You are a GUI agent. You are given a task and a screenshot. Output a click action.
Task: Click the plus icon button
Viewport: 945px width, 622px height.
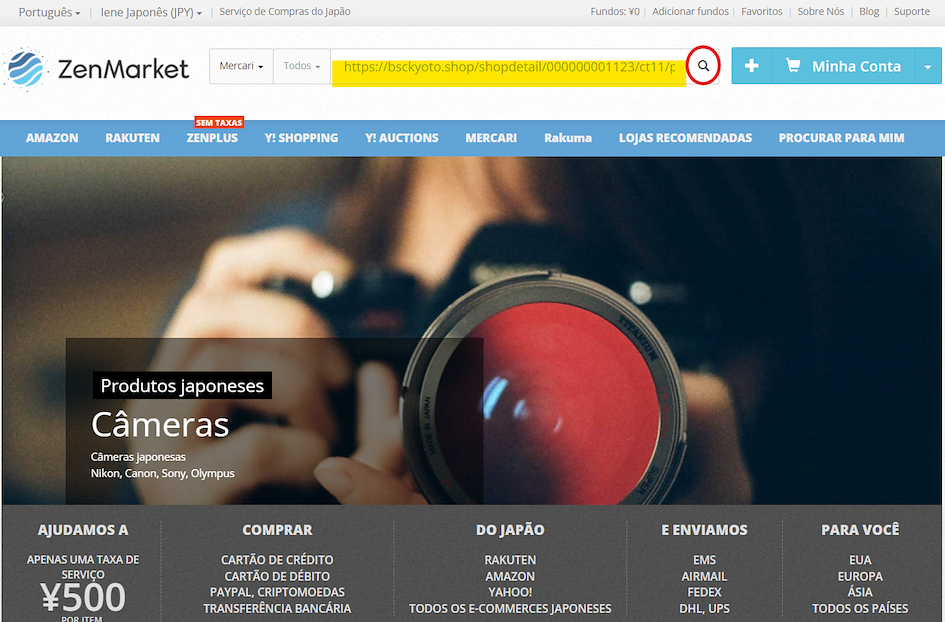click(x=752, y=66)
